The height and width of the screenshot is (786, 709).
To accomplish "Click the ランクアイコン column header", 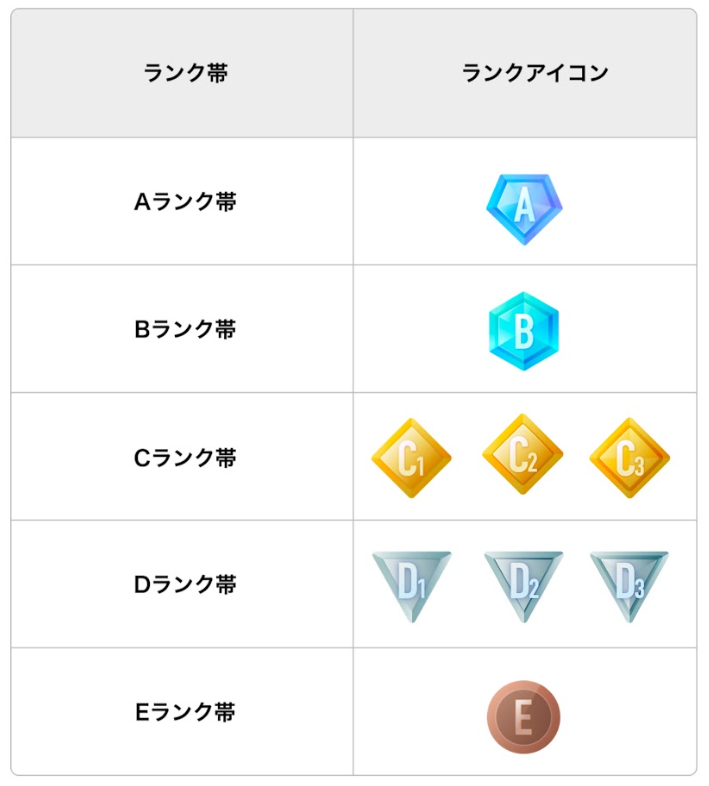I will coord(535,73).
